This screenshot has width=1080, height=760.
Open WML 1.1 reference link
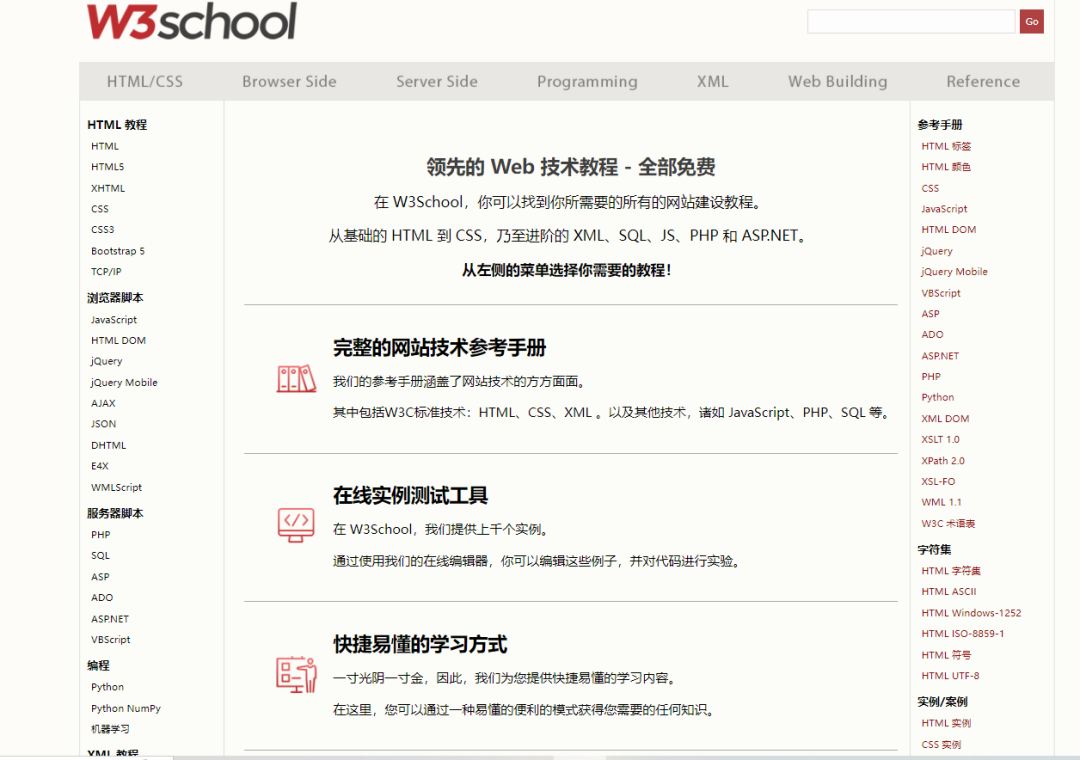(942, 502)
